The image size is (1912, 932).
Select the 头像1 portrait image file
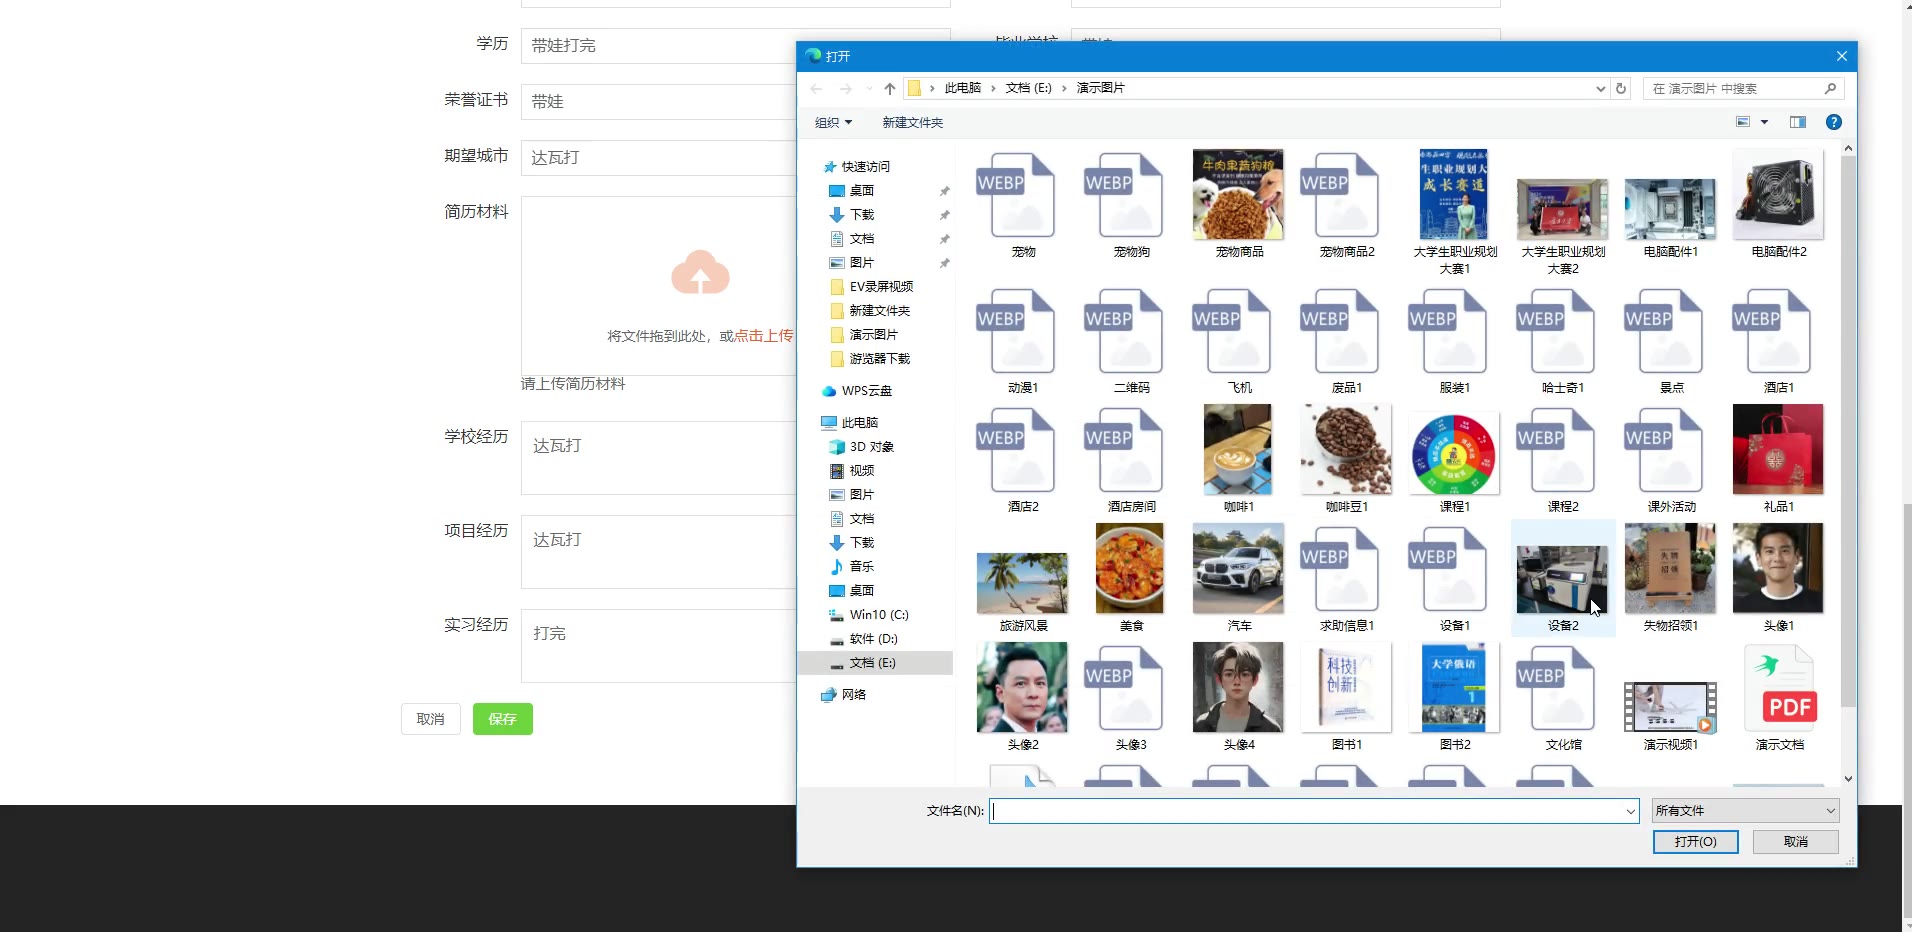pyautogui.click(x=1778, y=568)
